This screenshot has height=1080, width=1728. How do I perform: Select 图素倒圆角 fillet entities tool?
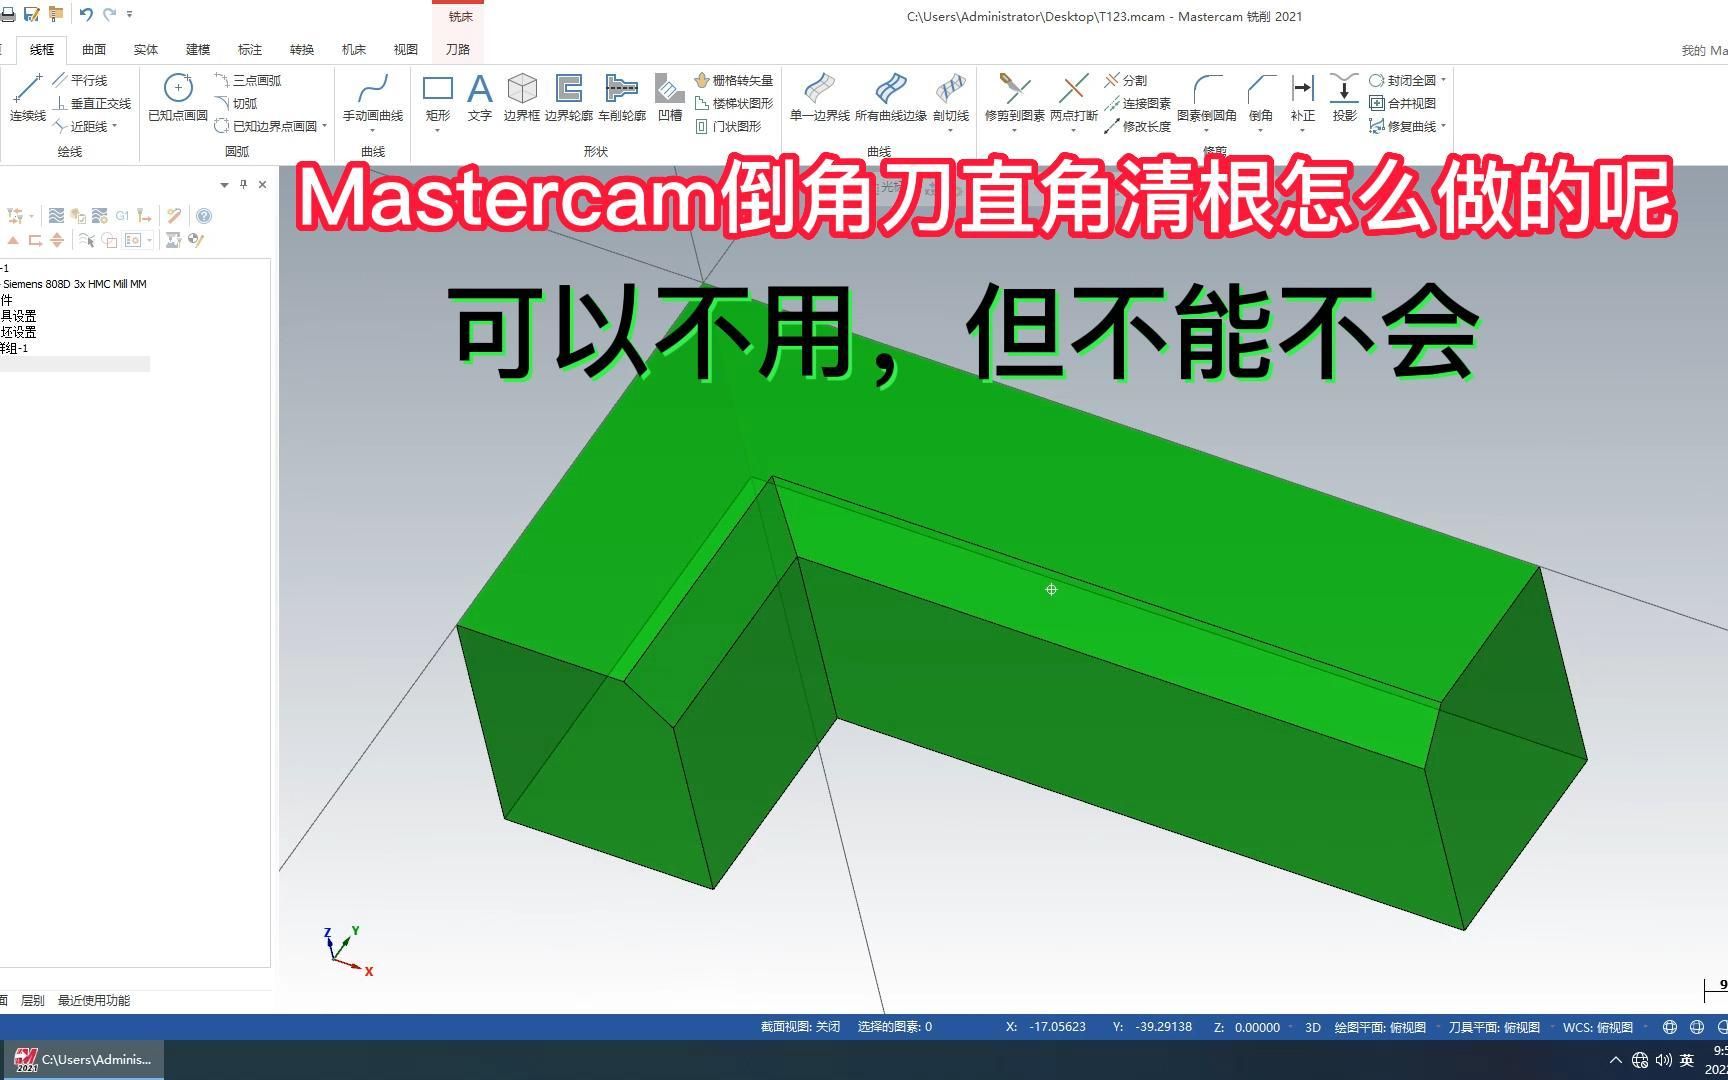[x=1207, y=96]
